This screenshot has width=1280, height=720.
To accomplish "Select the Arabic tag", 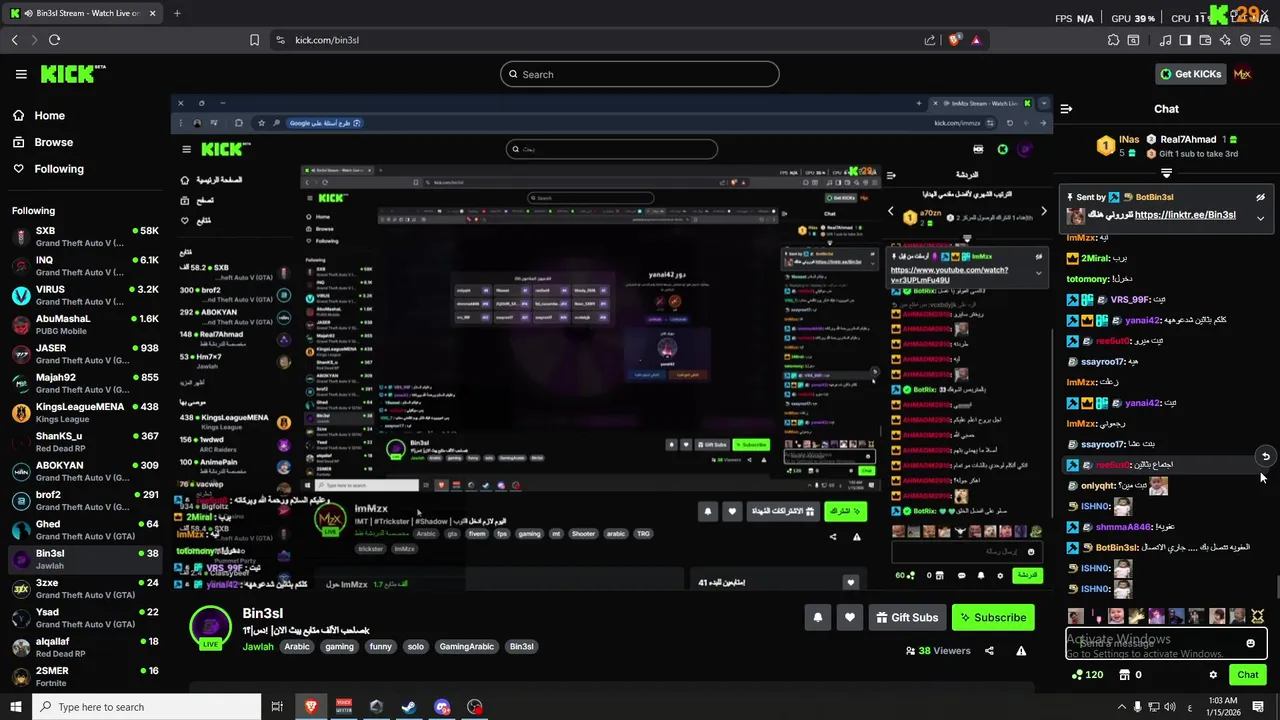I will click(x=297, y=647).
